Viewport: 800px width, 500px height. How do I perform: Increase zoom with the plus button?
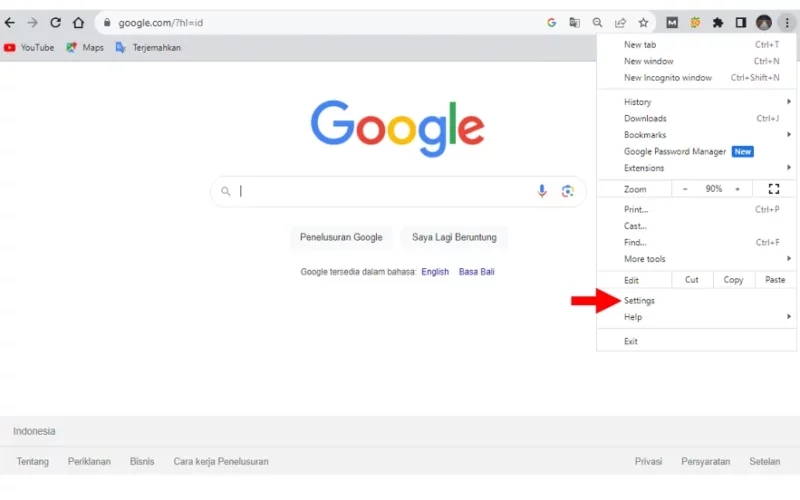coord(737,189)
